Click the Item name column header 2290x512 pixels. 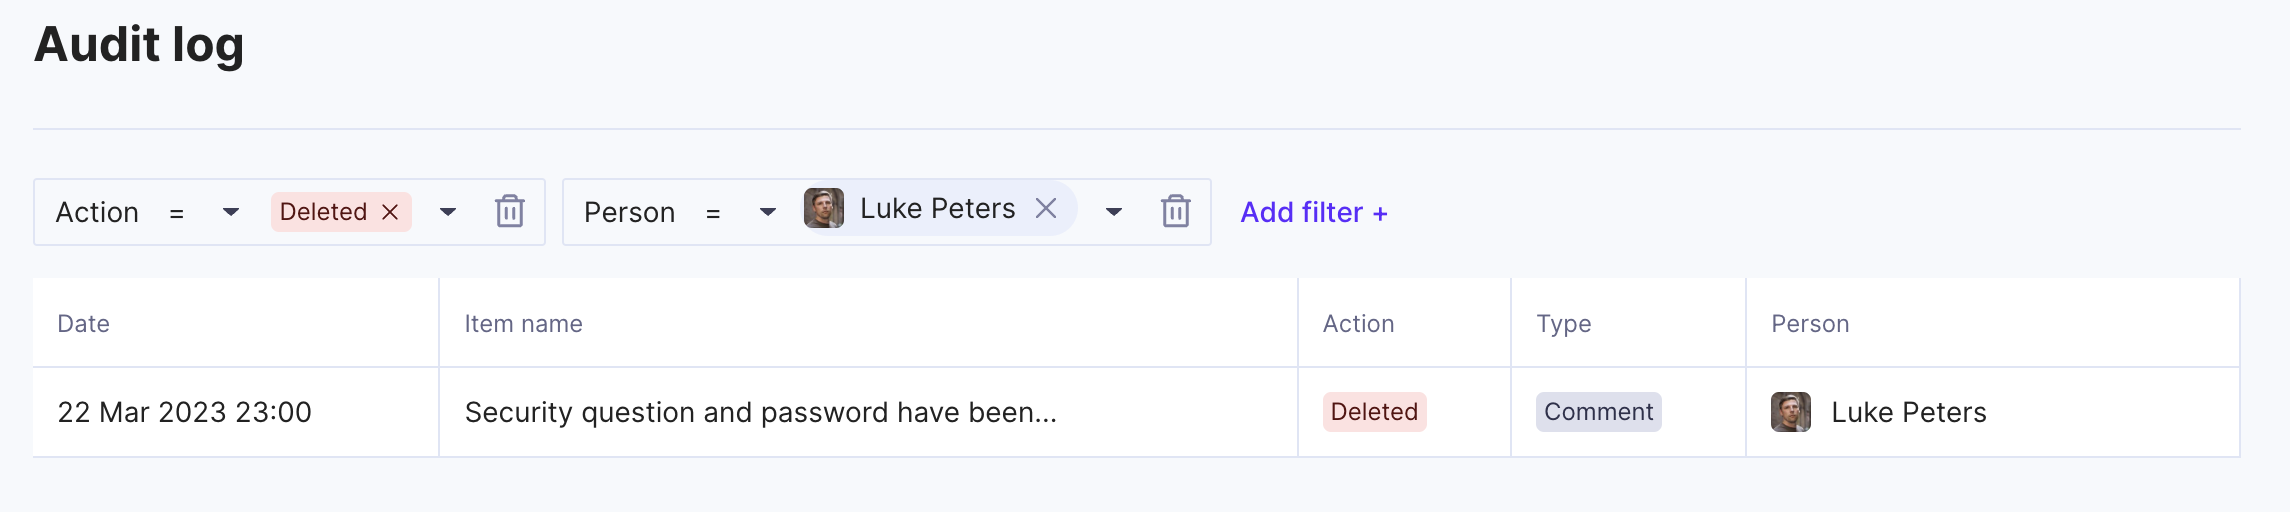tap(523, 324)
